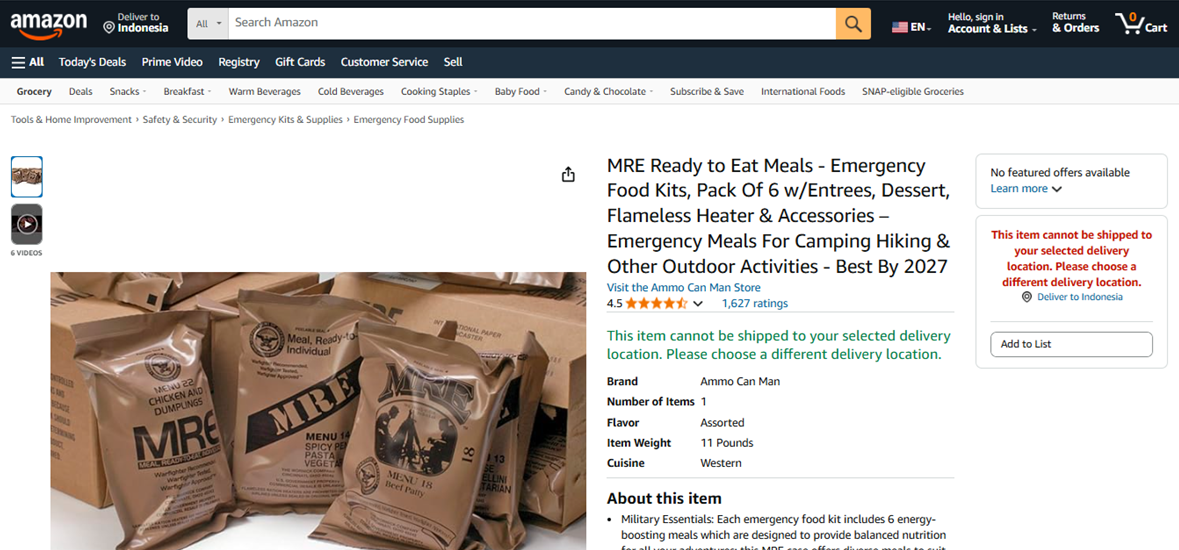The image size is (1179, 550).
Task: Open the hamburger All menu
Action: 28,62
